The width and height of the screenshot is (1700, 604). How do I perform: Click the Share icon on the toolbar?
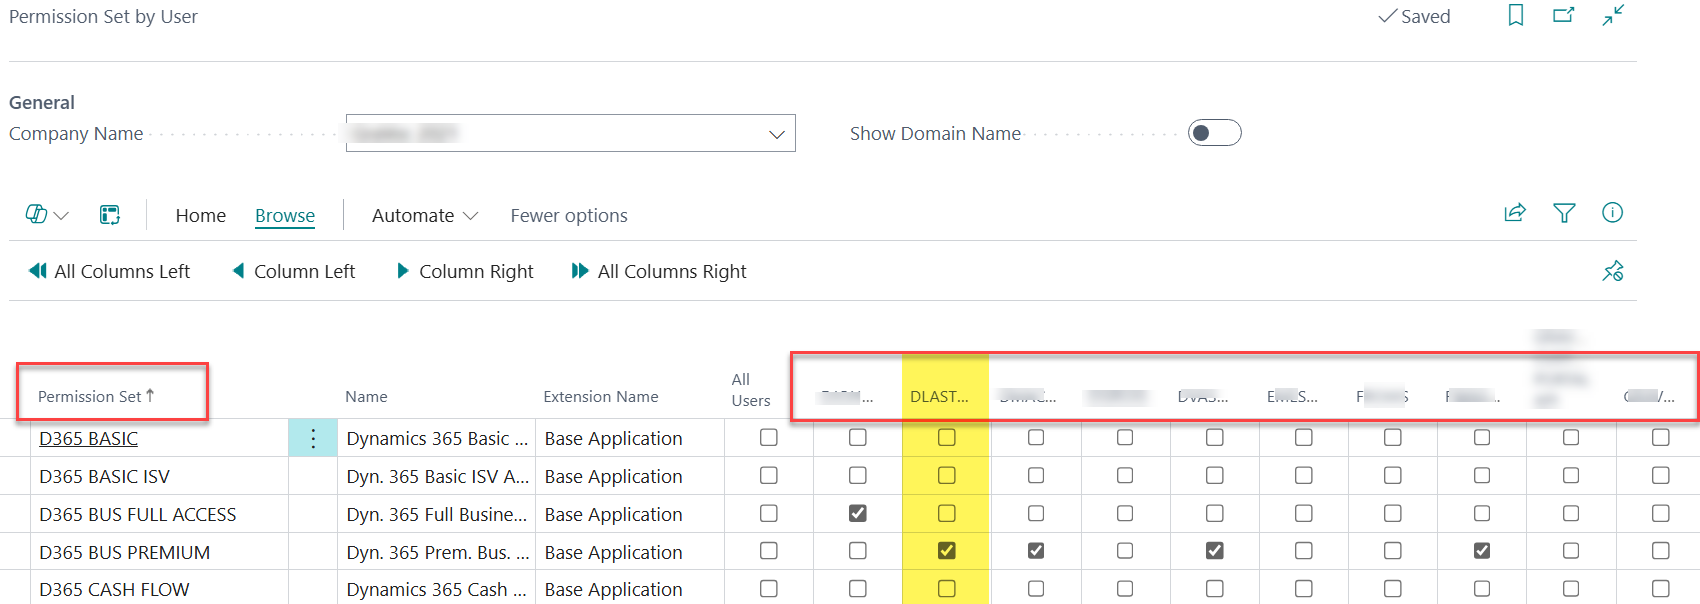(x=1515, y=212)
